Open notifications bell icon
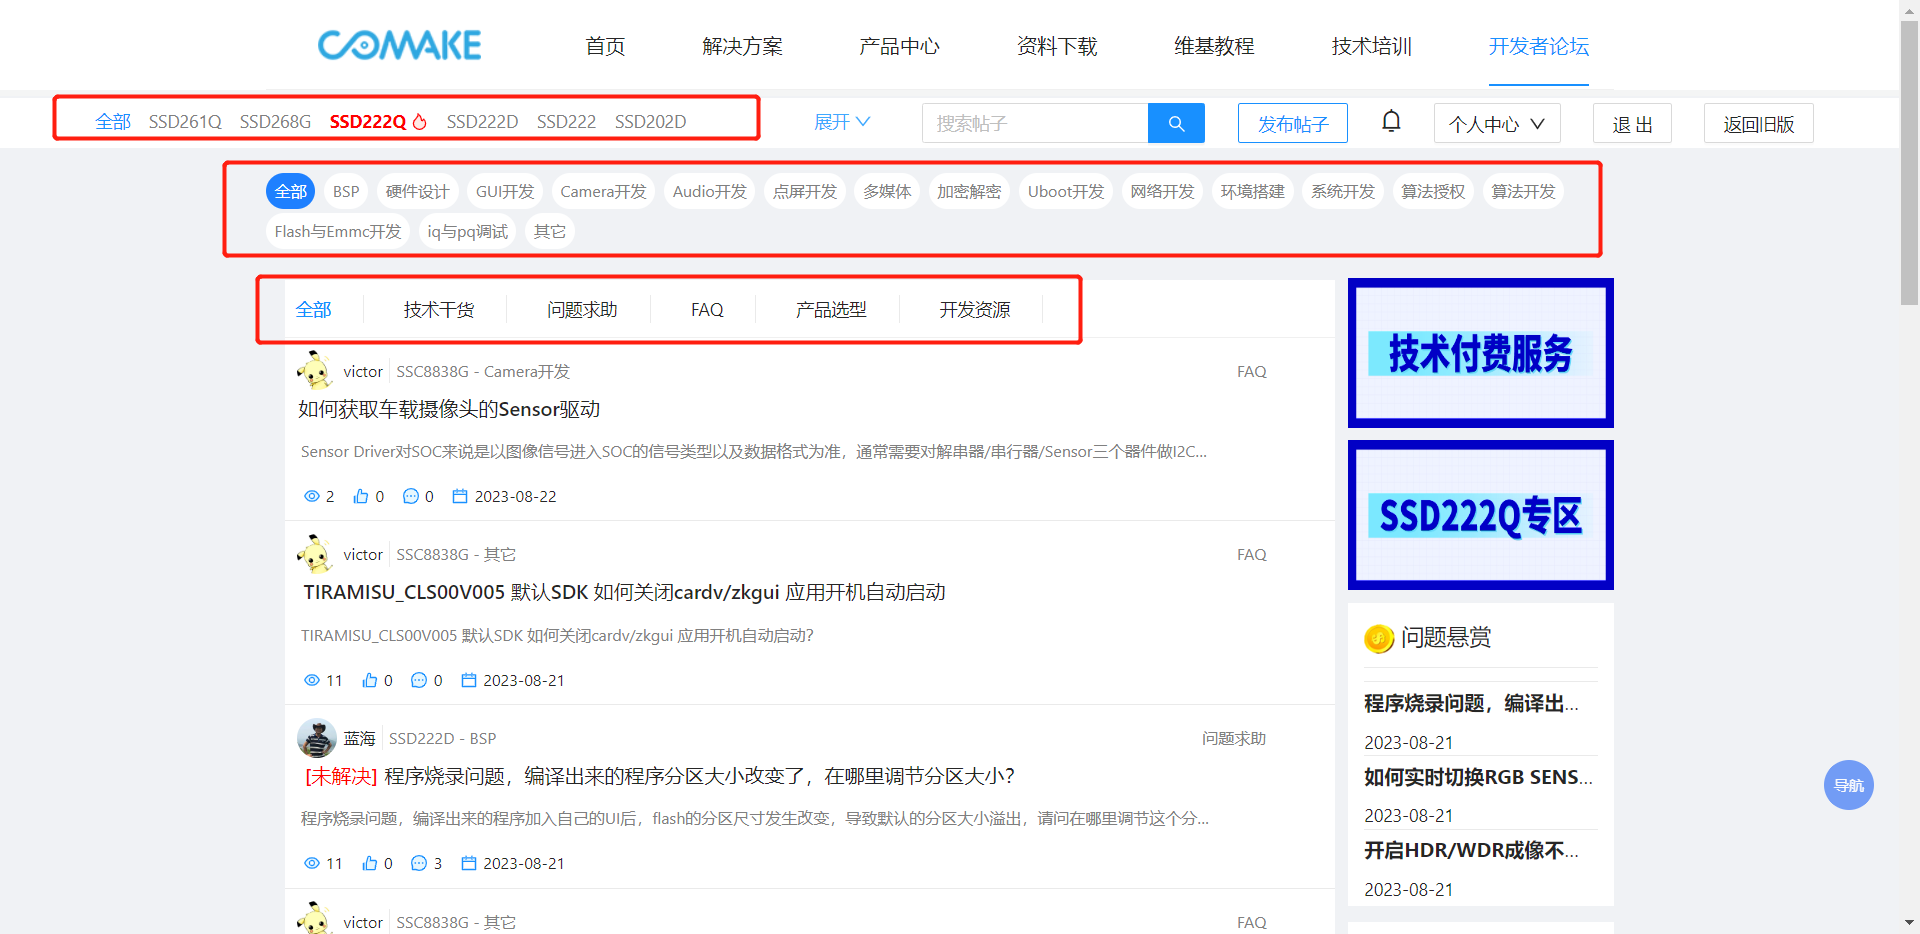This screenshot has width=1920, height=934. click(x=1391, y=122)
